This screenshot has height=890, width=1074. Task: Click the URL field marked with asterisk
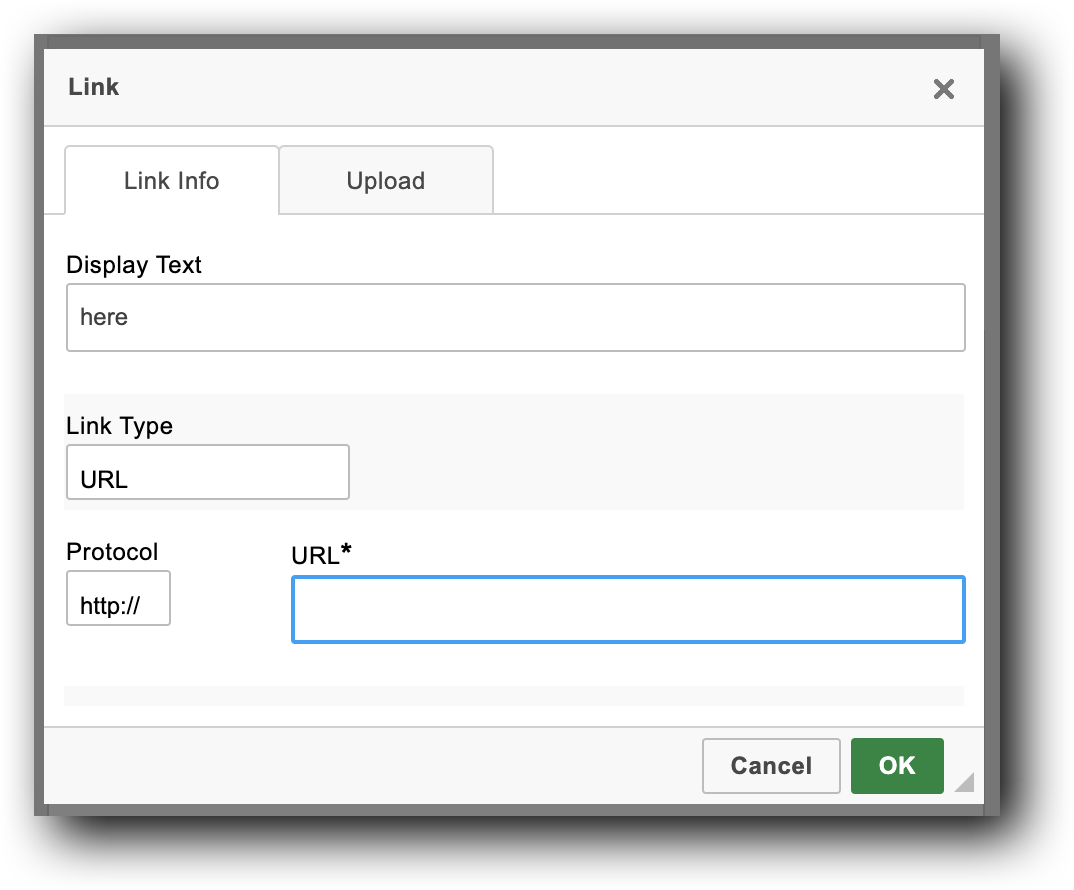tap(627, 609)
